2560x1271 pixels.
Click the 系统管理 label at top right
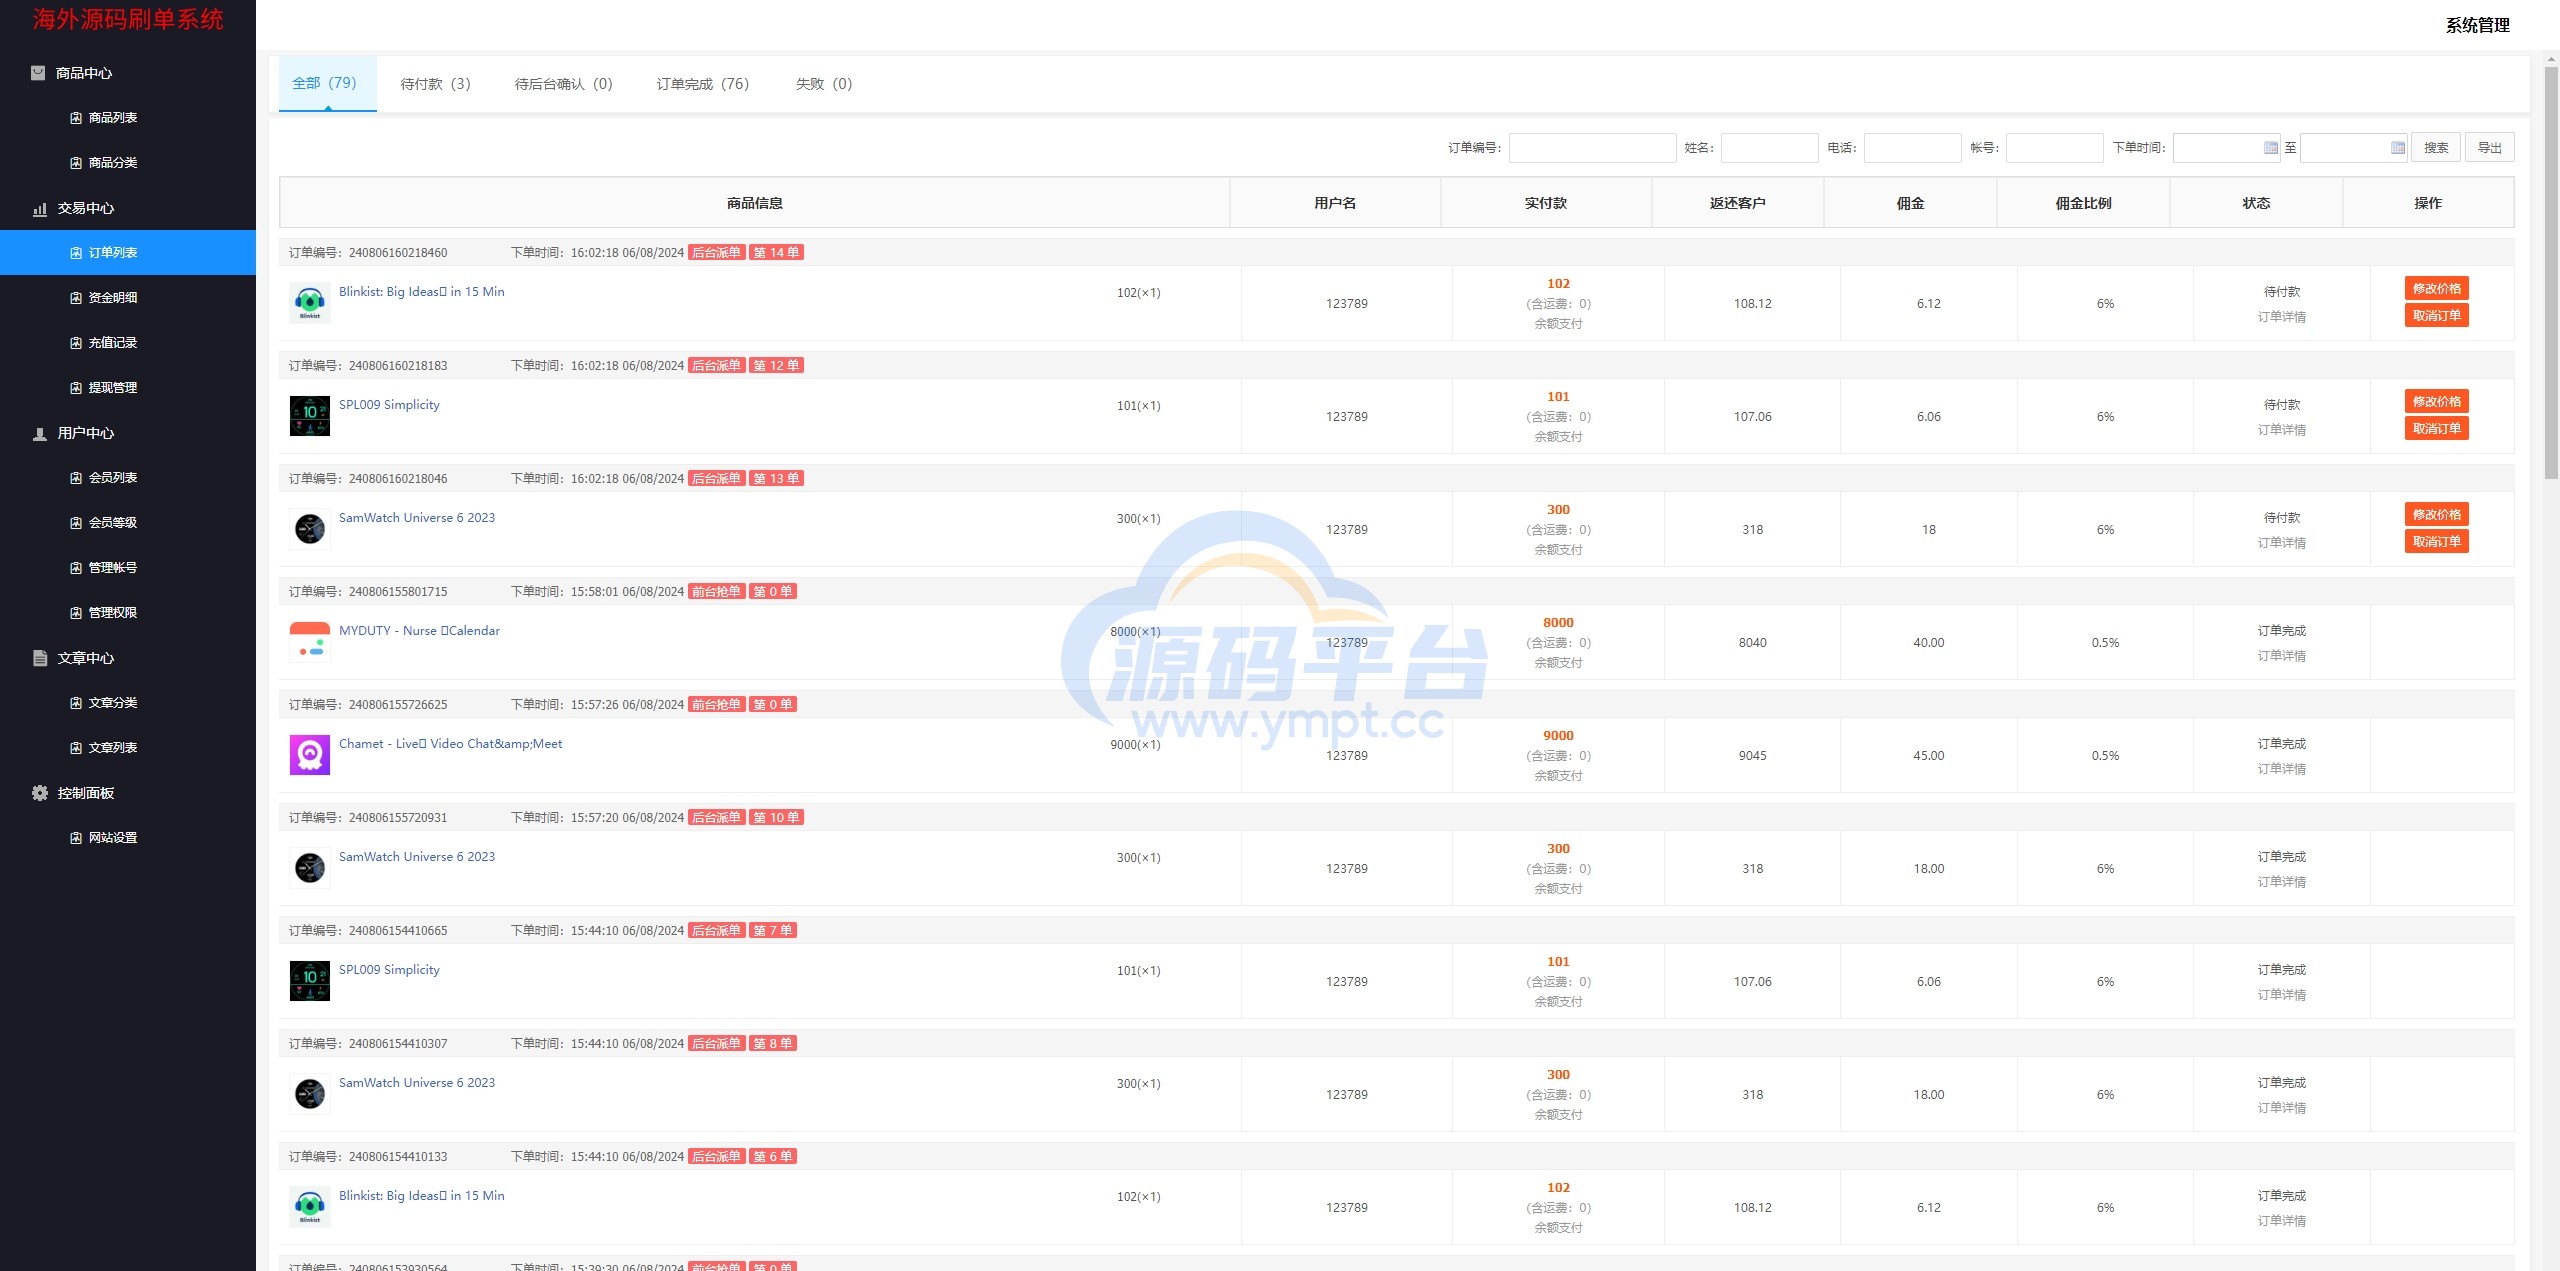click(x=2477, y=25)
